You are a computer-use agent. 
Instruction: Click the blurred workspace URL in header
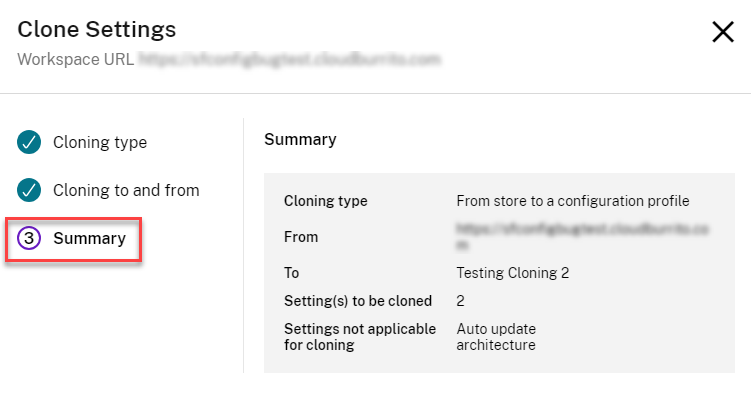[289, 59]
